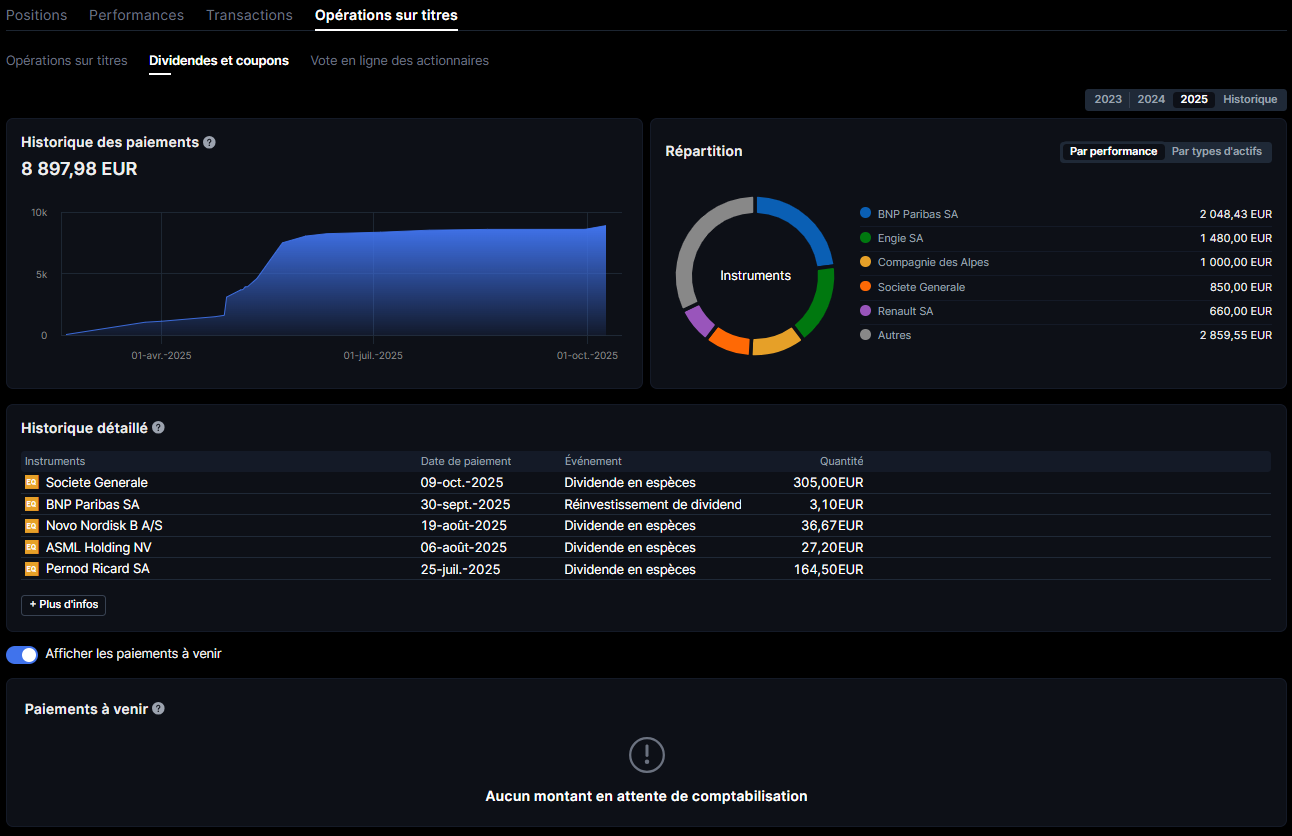
Task: Select Par performance view option
Action: click(x=1113, y=152)
